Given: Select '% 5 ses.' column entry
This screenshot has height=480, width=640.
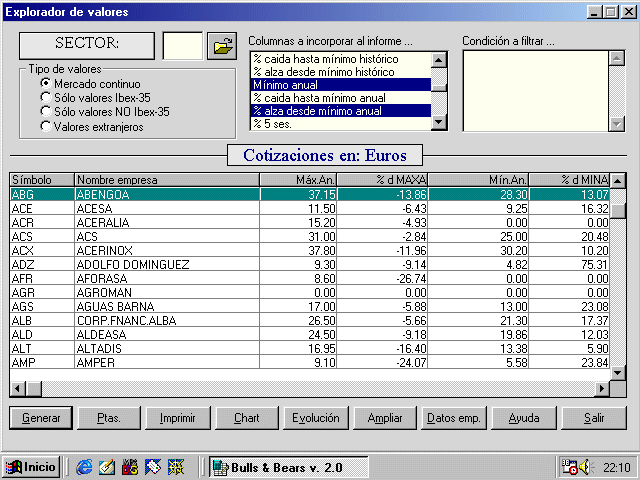Looking at the screenshot, I should coord(341,124).
